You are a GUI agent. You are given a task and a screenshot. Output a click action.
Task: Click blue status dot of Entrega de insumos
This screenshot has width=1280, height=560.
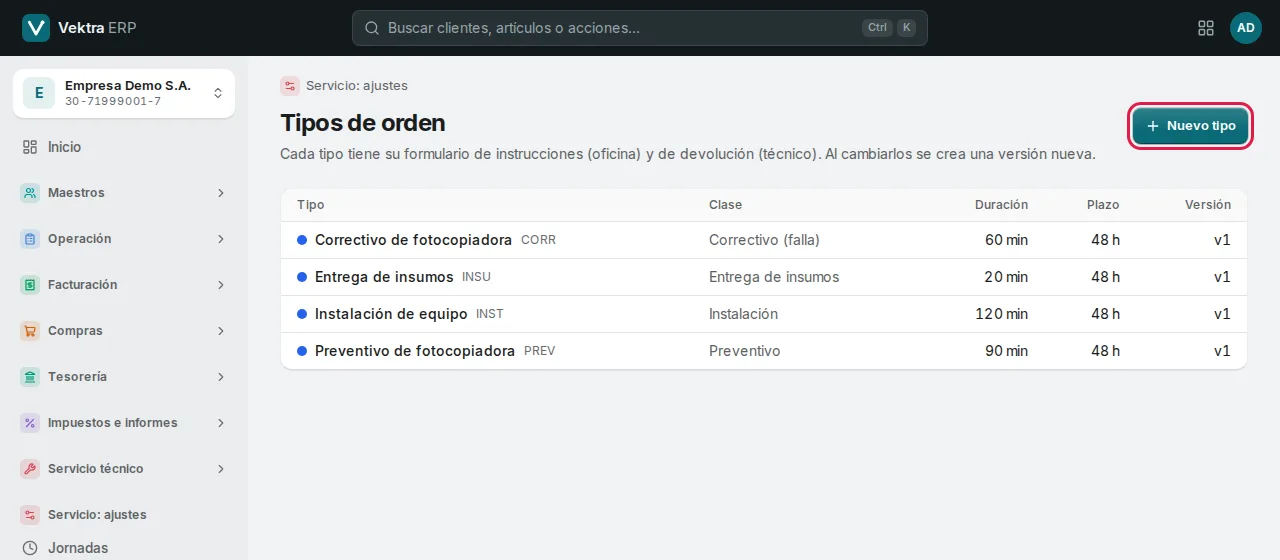(x=302, y=277)
